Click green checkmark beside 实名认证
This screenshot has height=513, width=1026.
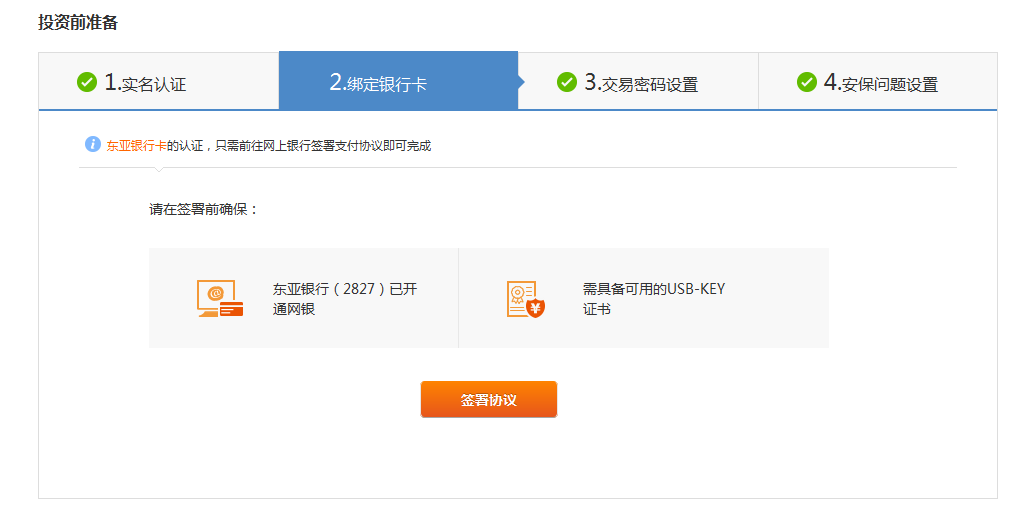[87, 82]
